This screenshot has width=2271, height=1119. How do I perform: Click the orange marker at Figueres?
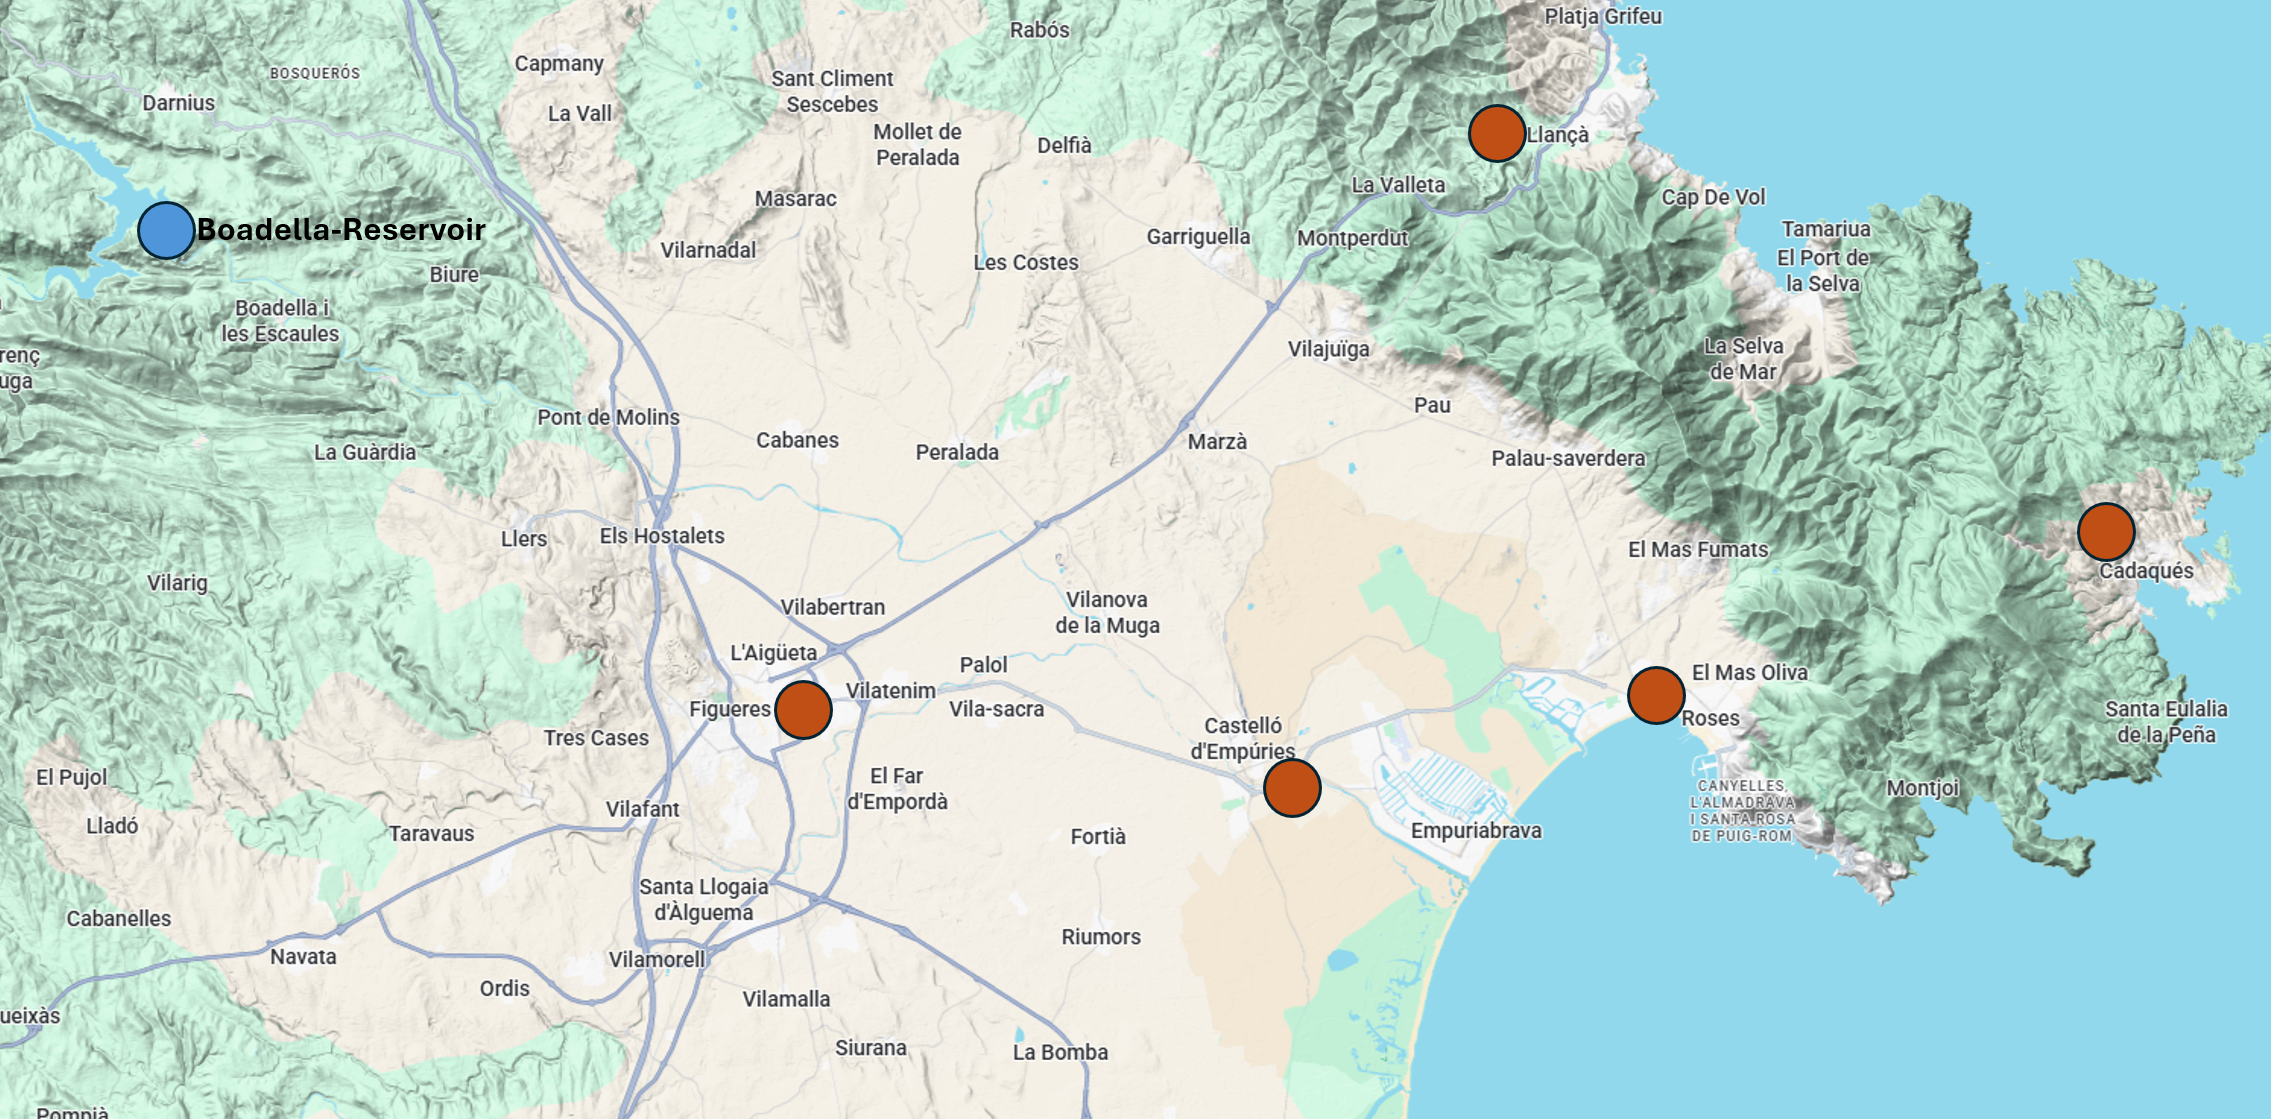tap(803, 710)
